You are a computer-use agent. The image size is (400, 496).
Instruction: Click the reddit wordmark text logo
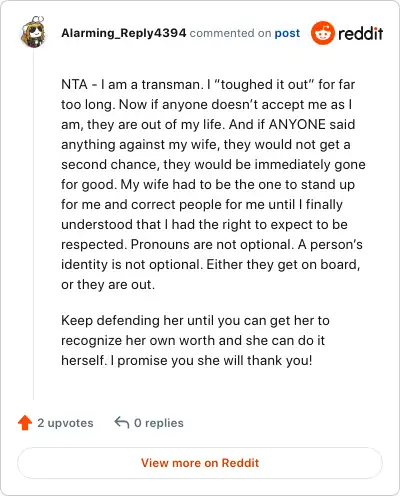[x=361, y=33]
